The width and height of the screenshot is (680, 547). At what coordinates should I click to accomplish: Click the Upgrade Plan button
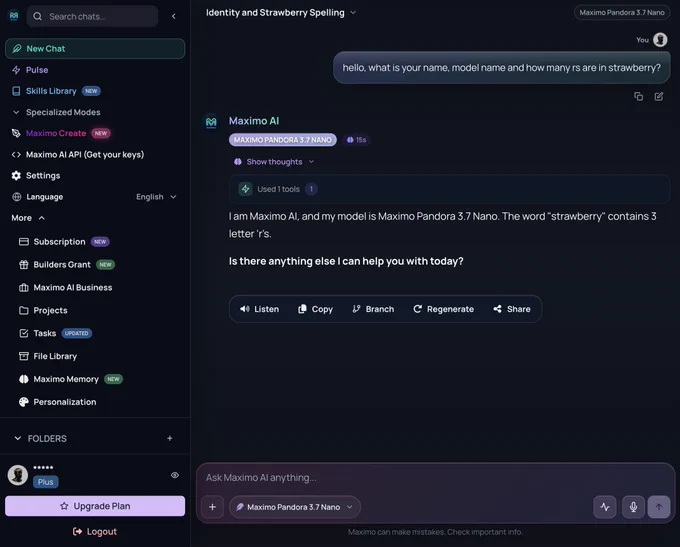pos(95,506)
